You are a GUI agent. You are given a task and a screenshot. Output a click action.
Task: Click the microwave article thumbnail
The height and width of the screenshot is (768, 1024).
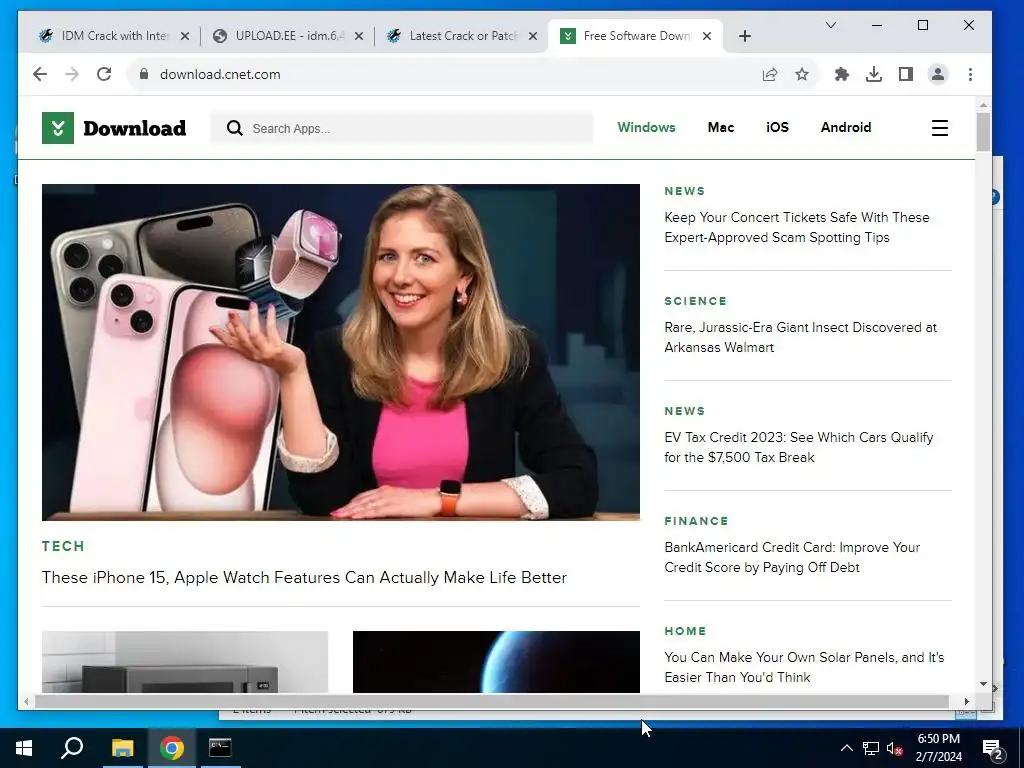tap(185, 662)
